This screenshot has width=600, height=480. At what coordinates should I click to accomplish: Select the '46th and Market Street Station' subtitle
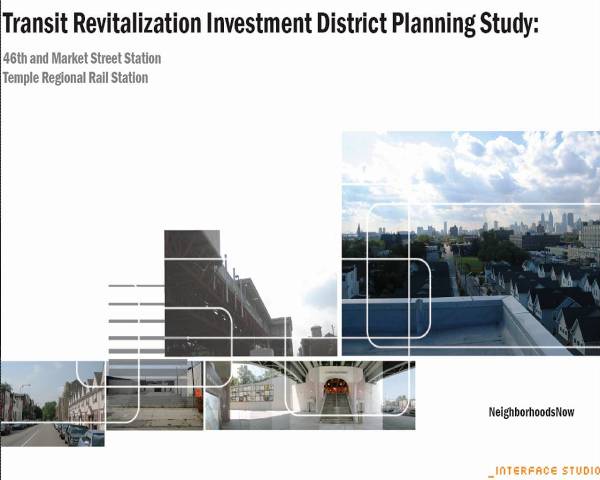pos(82,59)
